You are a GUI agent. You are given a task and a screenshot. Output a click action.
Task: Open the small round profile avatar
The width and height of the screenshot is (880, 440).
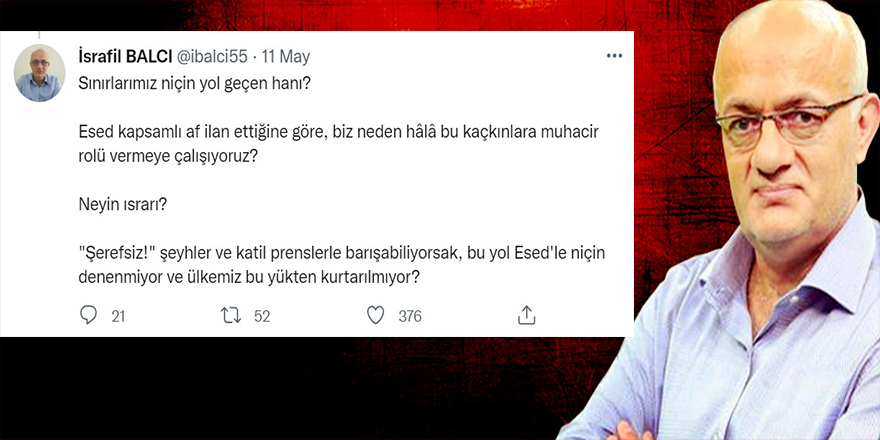39,73
